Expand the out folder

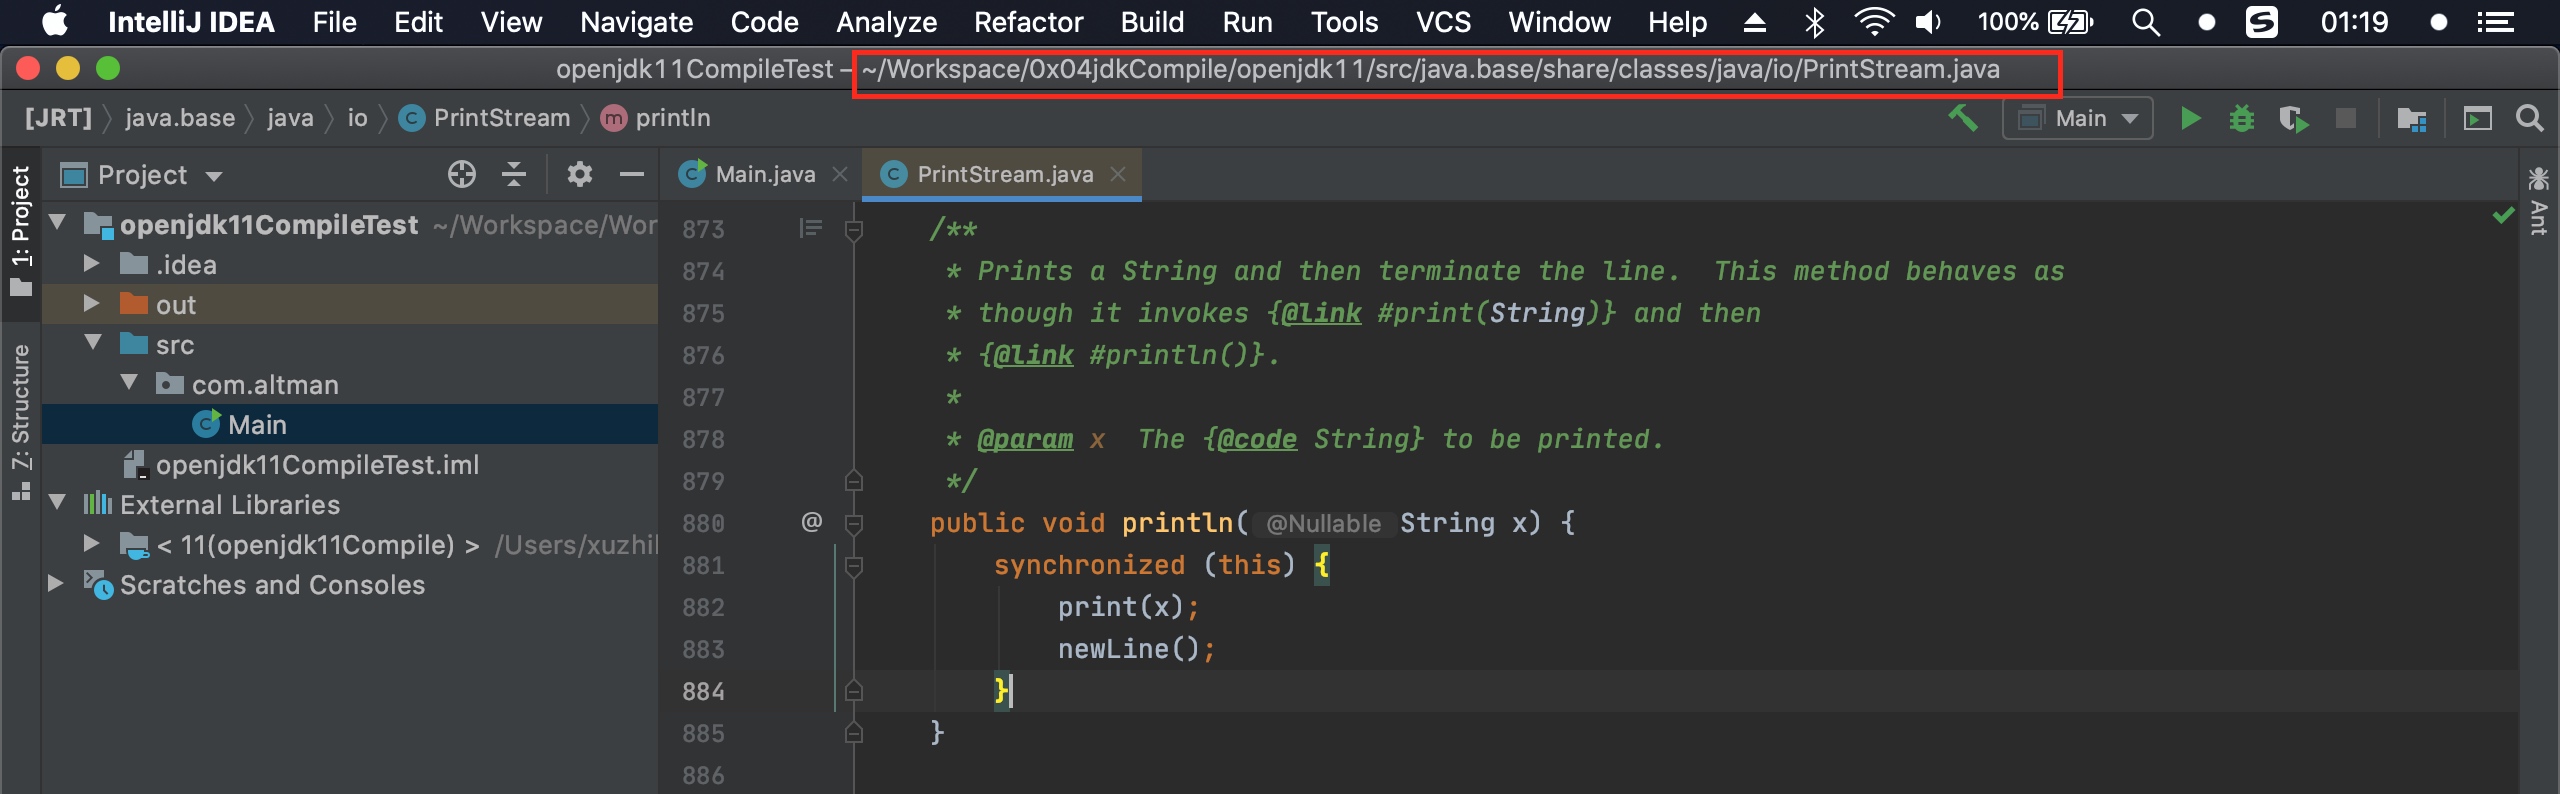click(92, 304)
